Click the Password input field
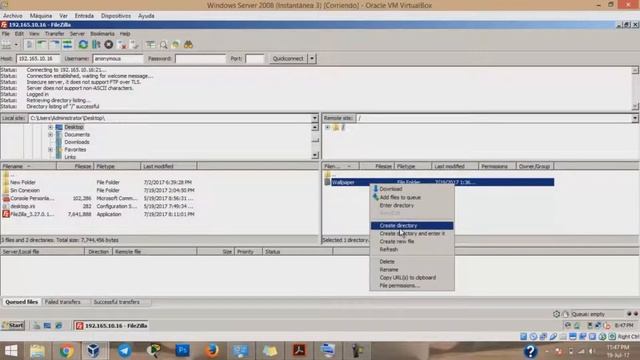This screenshot has width=640, height=360. (x=200, y=59)
